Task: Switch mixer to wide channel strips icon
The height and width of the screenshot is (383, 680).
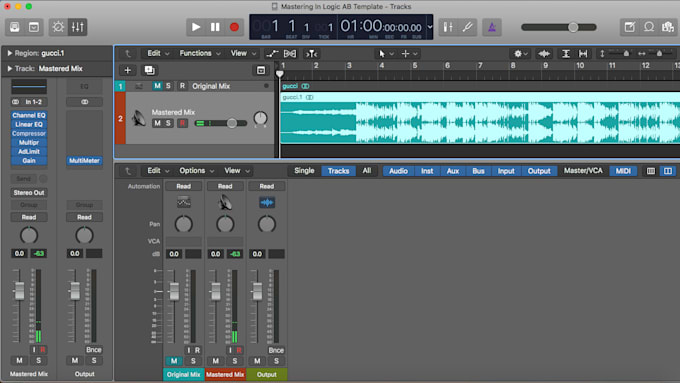Action: click(x=668, y=171)
